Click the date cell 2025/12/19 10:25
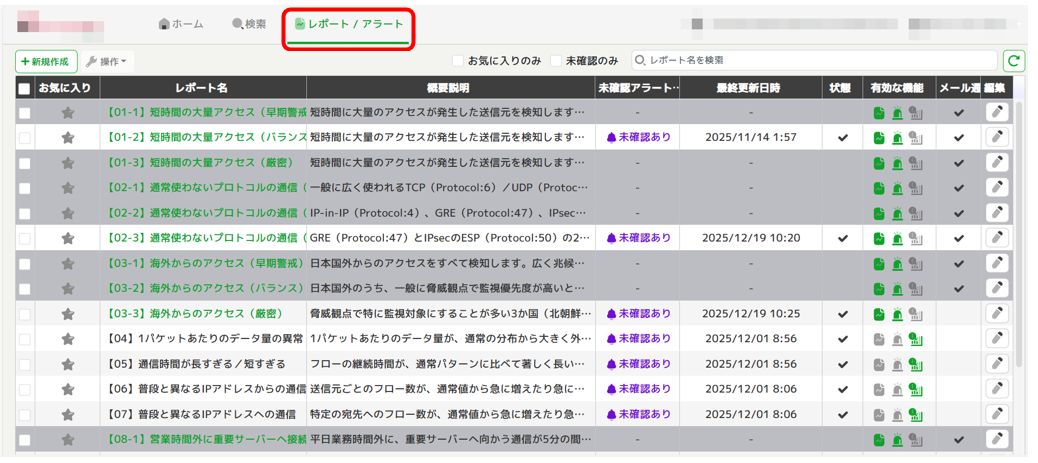Viewport: 1038px width, 463px height. [751, 314]
